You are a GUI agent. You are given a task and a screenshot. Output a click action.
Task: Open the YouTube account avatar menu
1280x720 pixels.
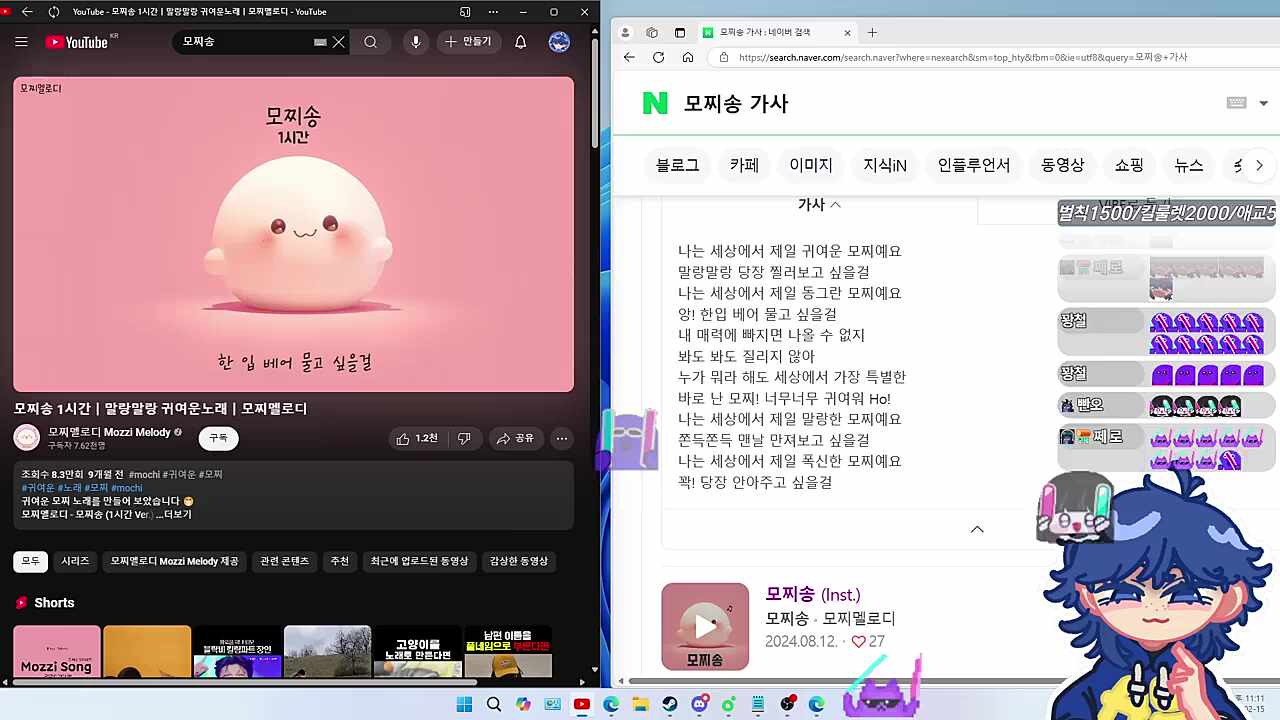pyautogui.click(x=560, y=42)
